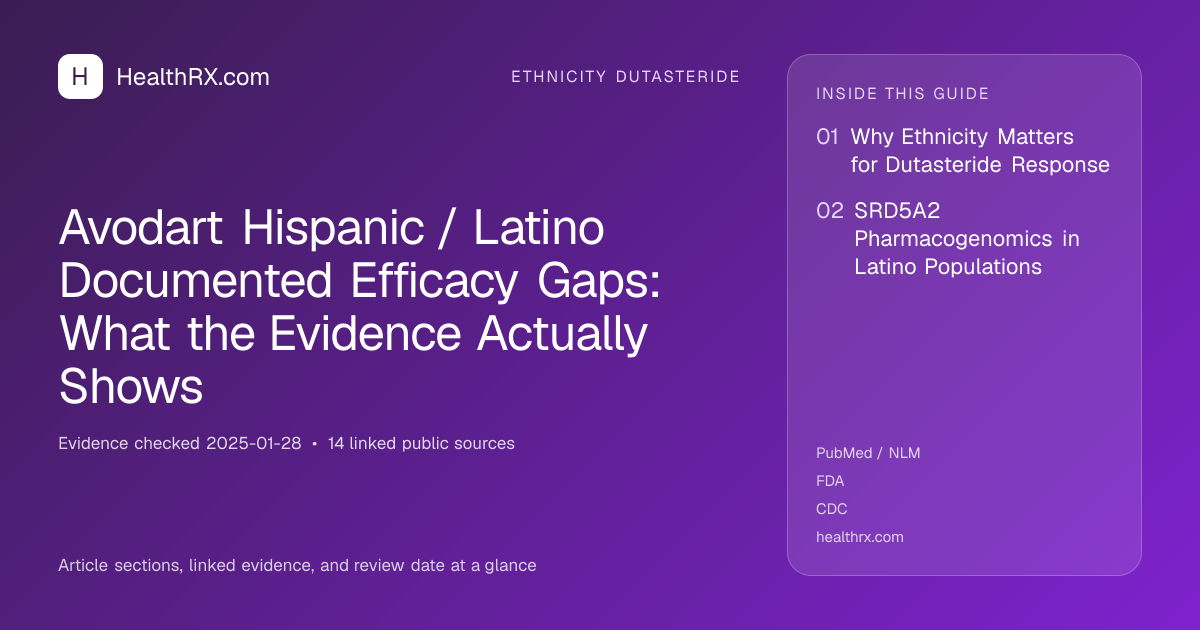
Task: Open section 02 SRD5A2 Pharmacogenomics
Action: [948, 239]
